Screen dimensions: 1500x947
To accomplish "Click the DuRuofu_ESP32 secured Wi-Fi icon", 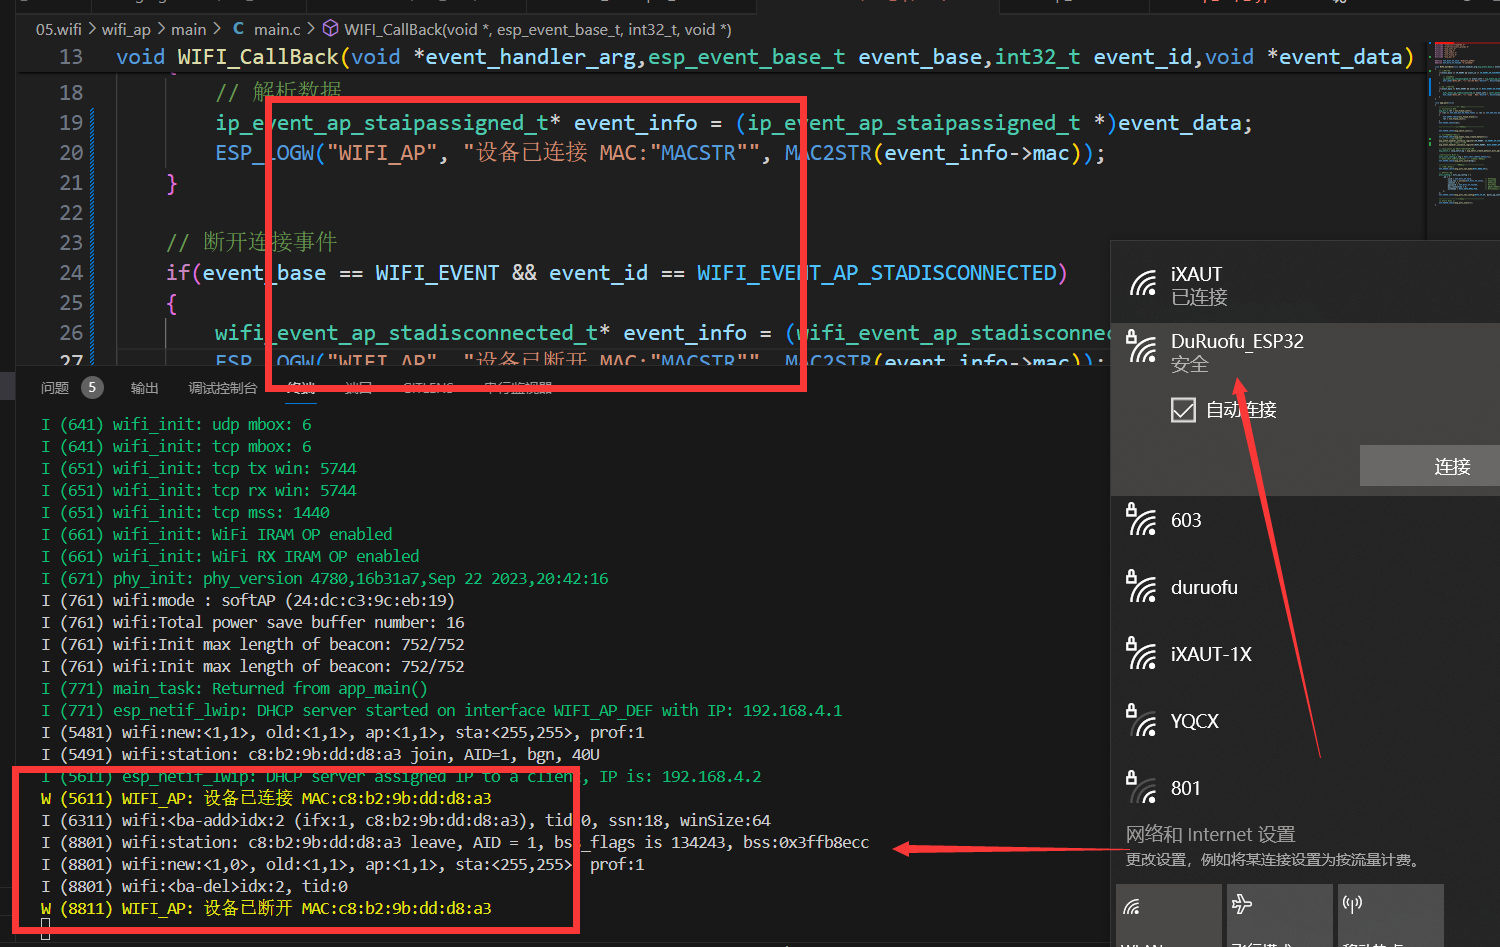I will (x=1141, y=347).
